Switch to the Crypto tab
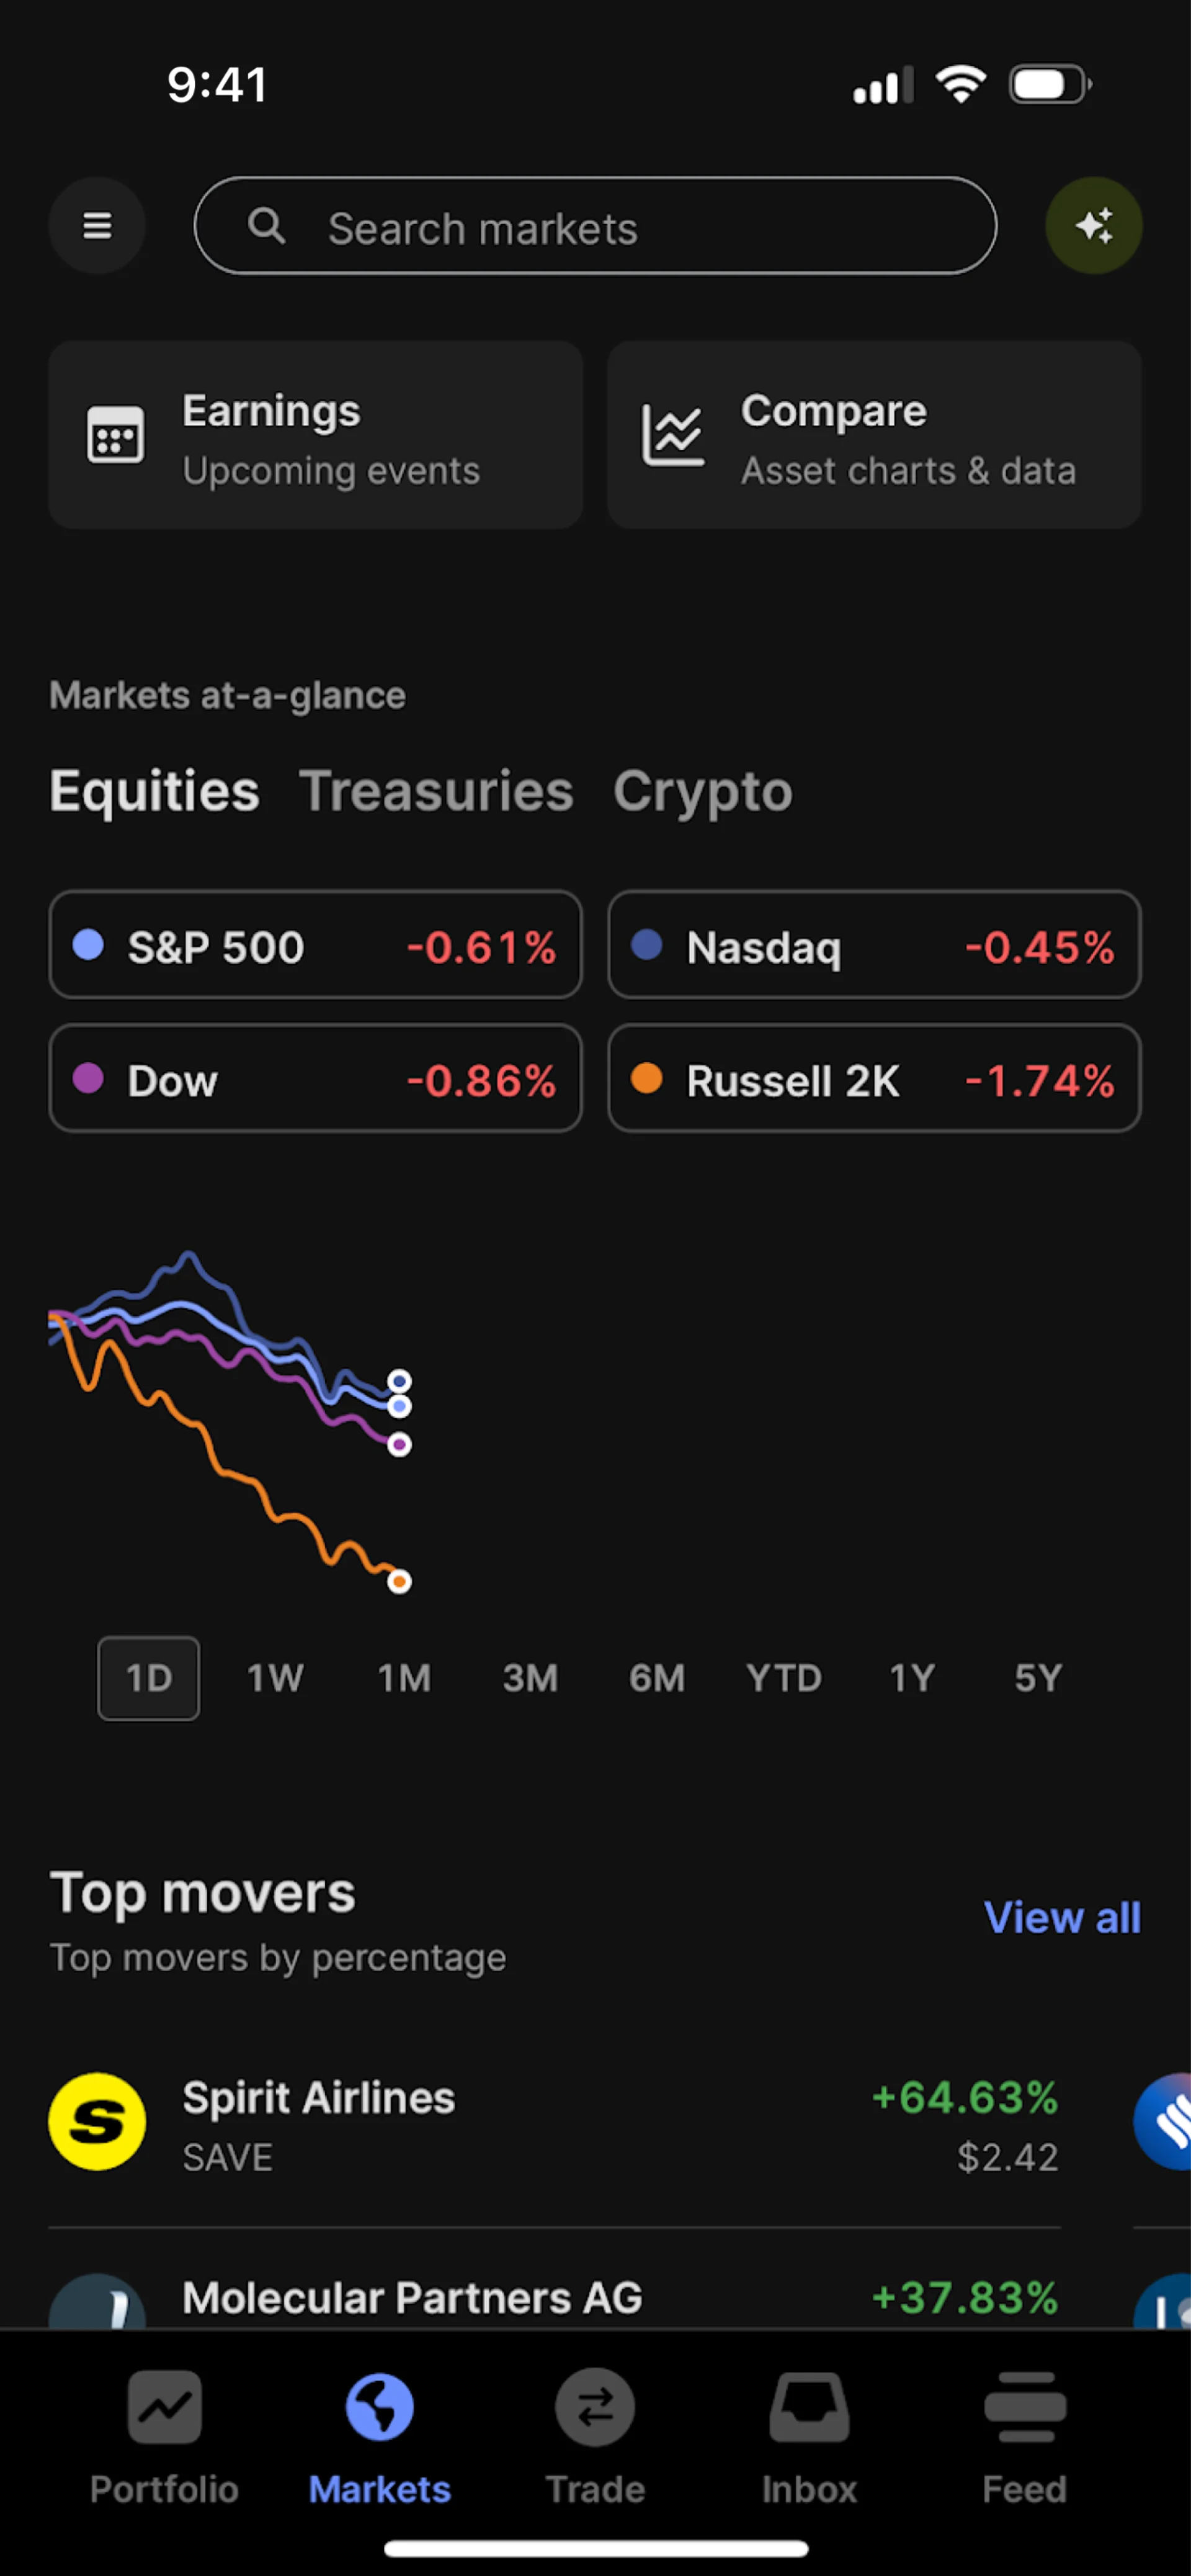 [702, 791]
